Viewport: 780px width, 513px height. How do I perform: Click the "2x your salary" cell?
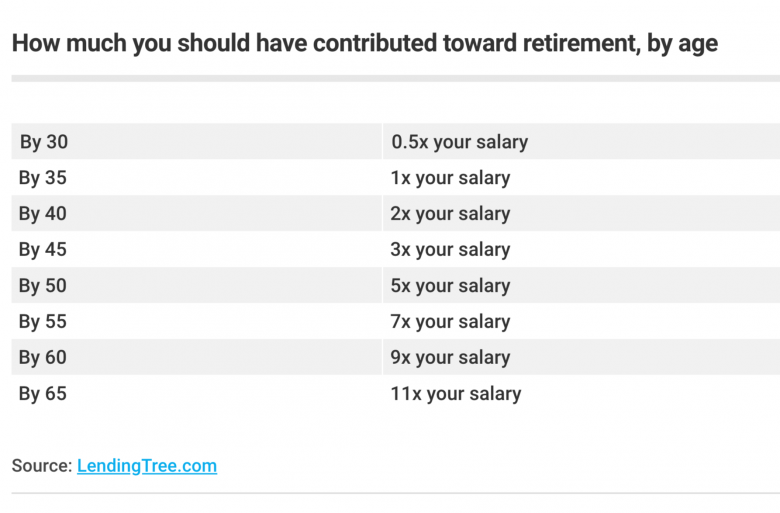coord(450,214)
